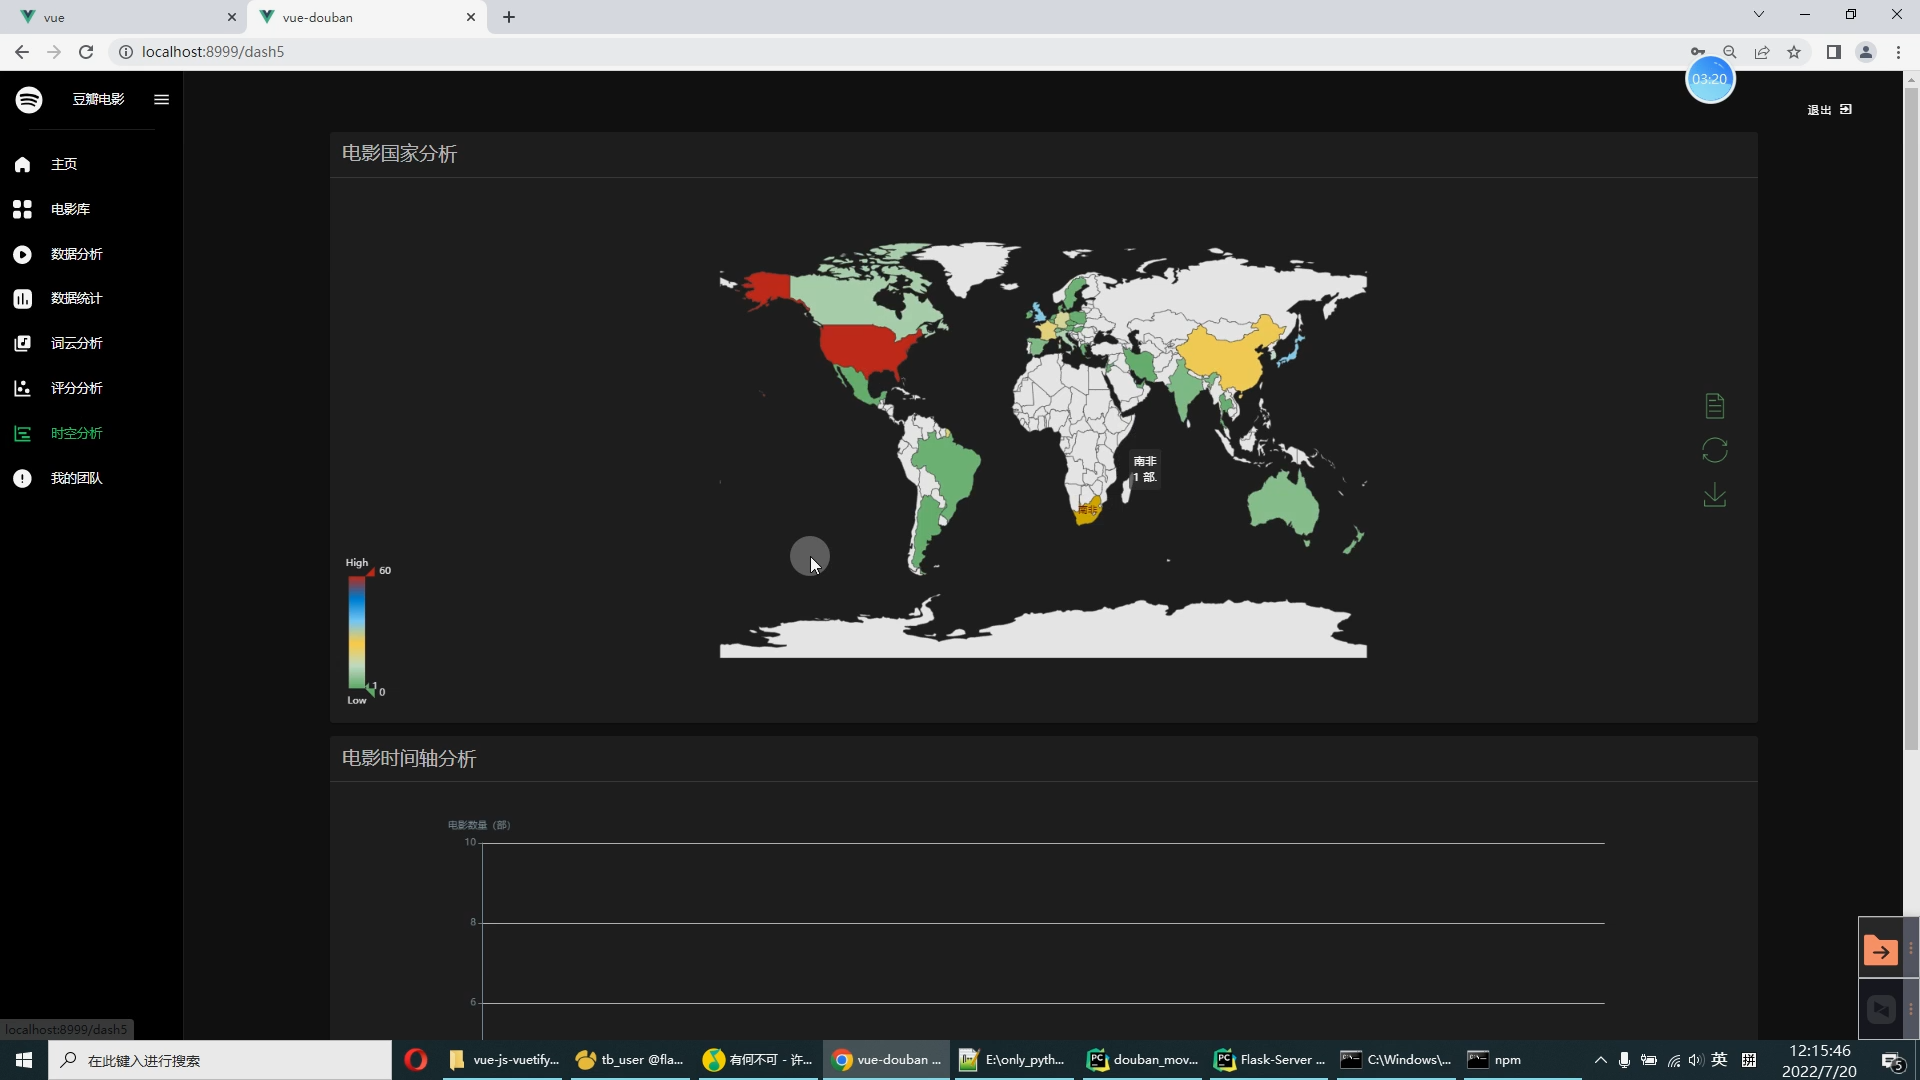
Task: Toggle the sidebar hamburger menu
Action: coord(161,99)
